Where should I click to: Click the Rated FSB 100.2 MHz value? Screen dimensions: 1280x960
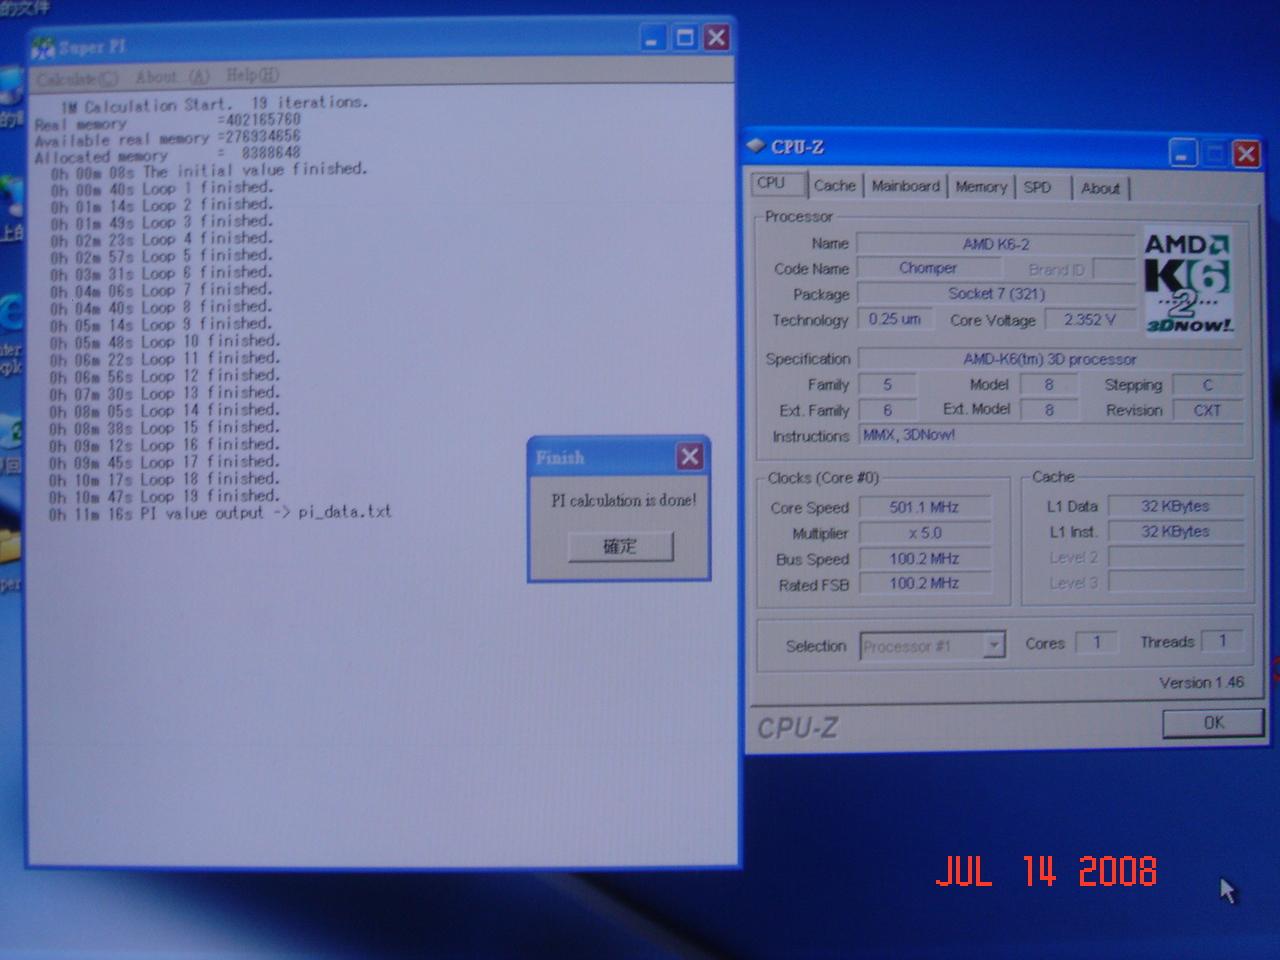click(924, 583)
